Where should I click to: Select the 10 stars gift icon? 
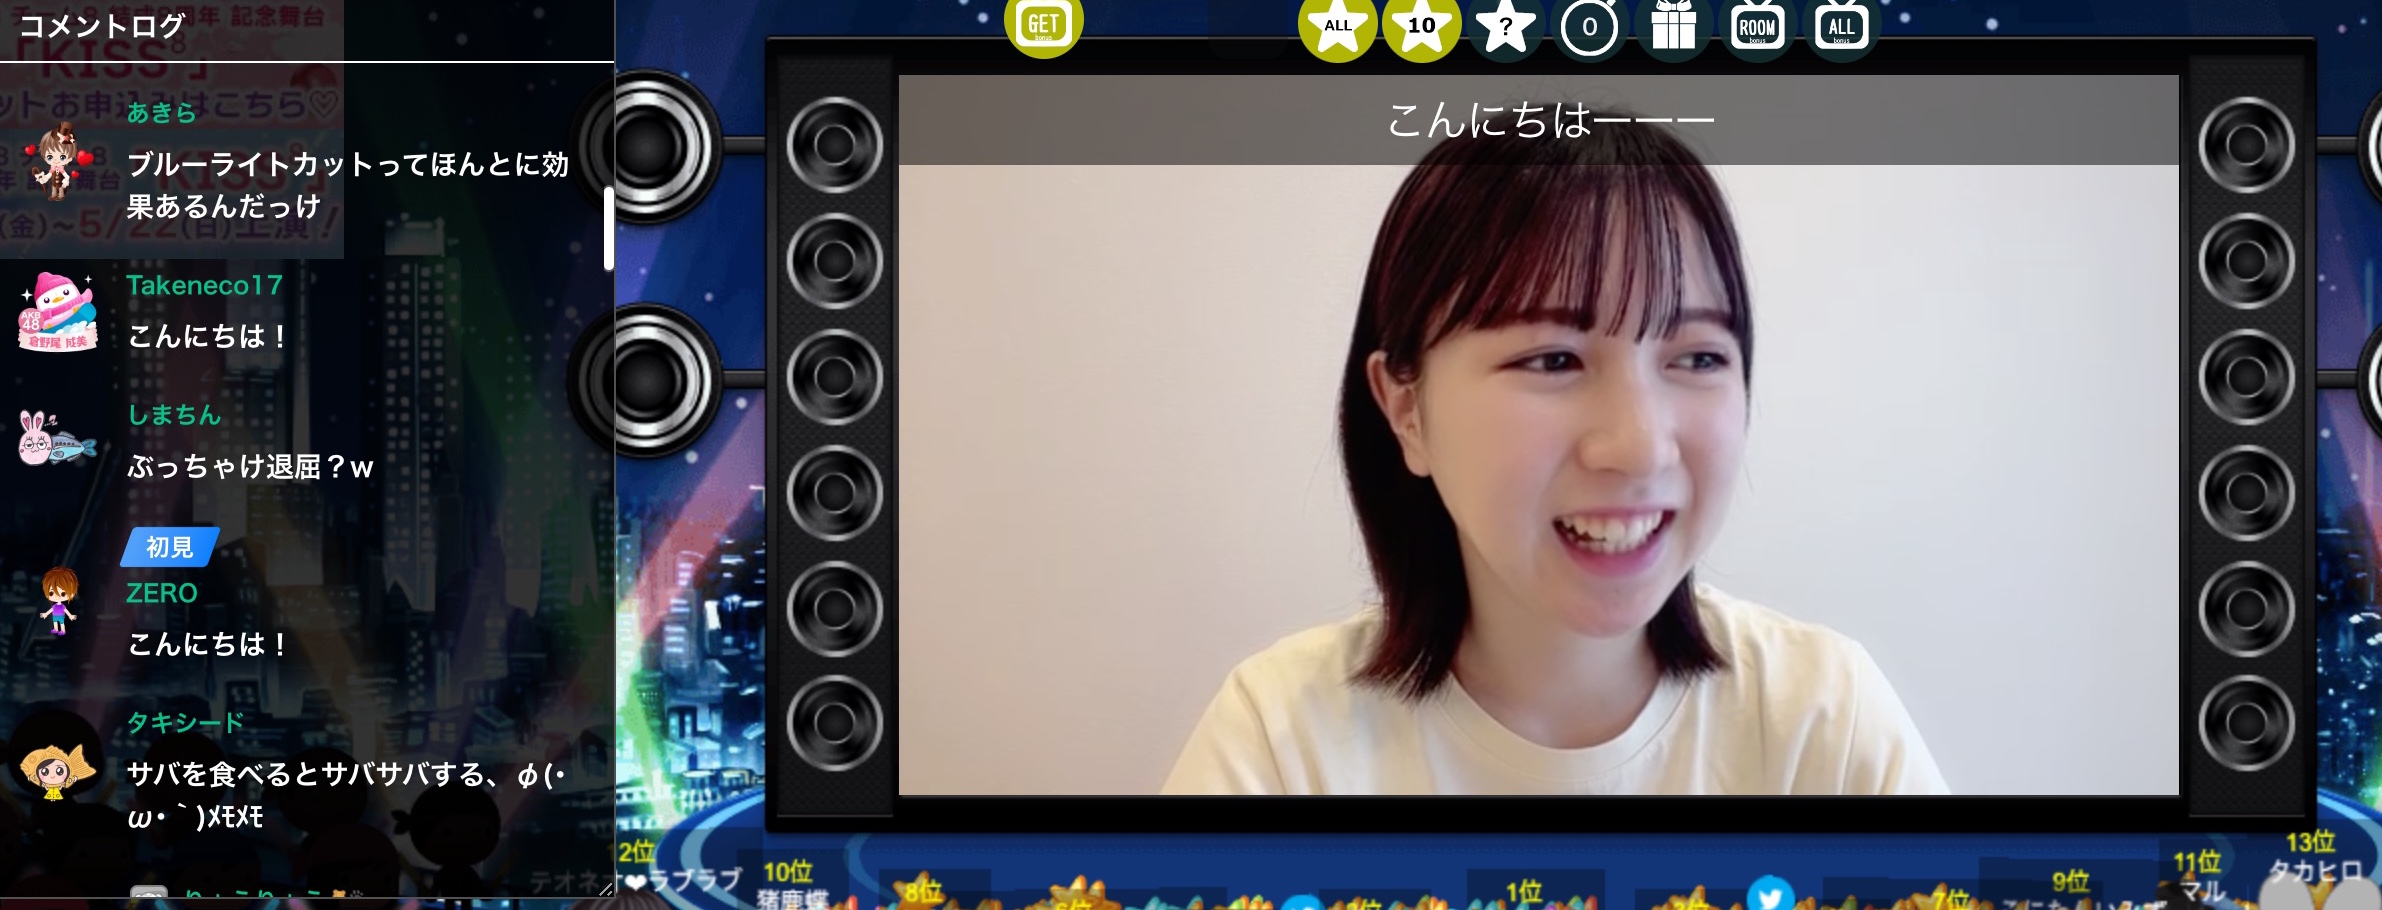click(1421, 28)
